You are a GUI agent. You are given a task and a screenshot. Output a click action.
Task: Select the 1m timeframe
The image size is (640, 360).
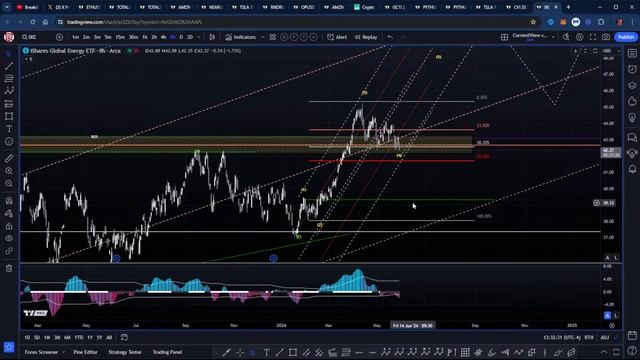76,37
